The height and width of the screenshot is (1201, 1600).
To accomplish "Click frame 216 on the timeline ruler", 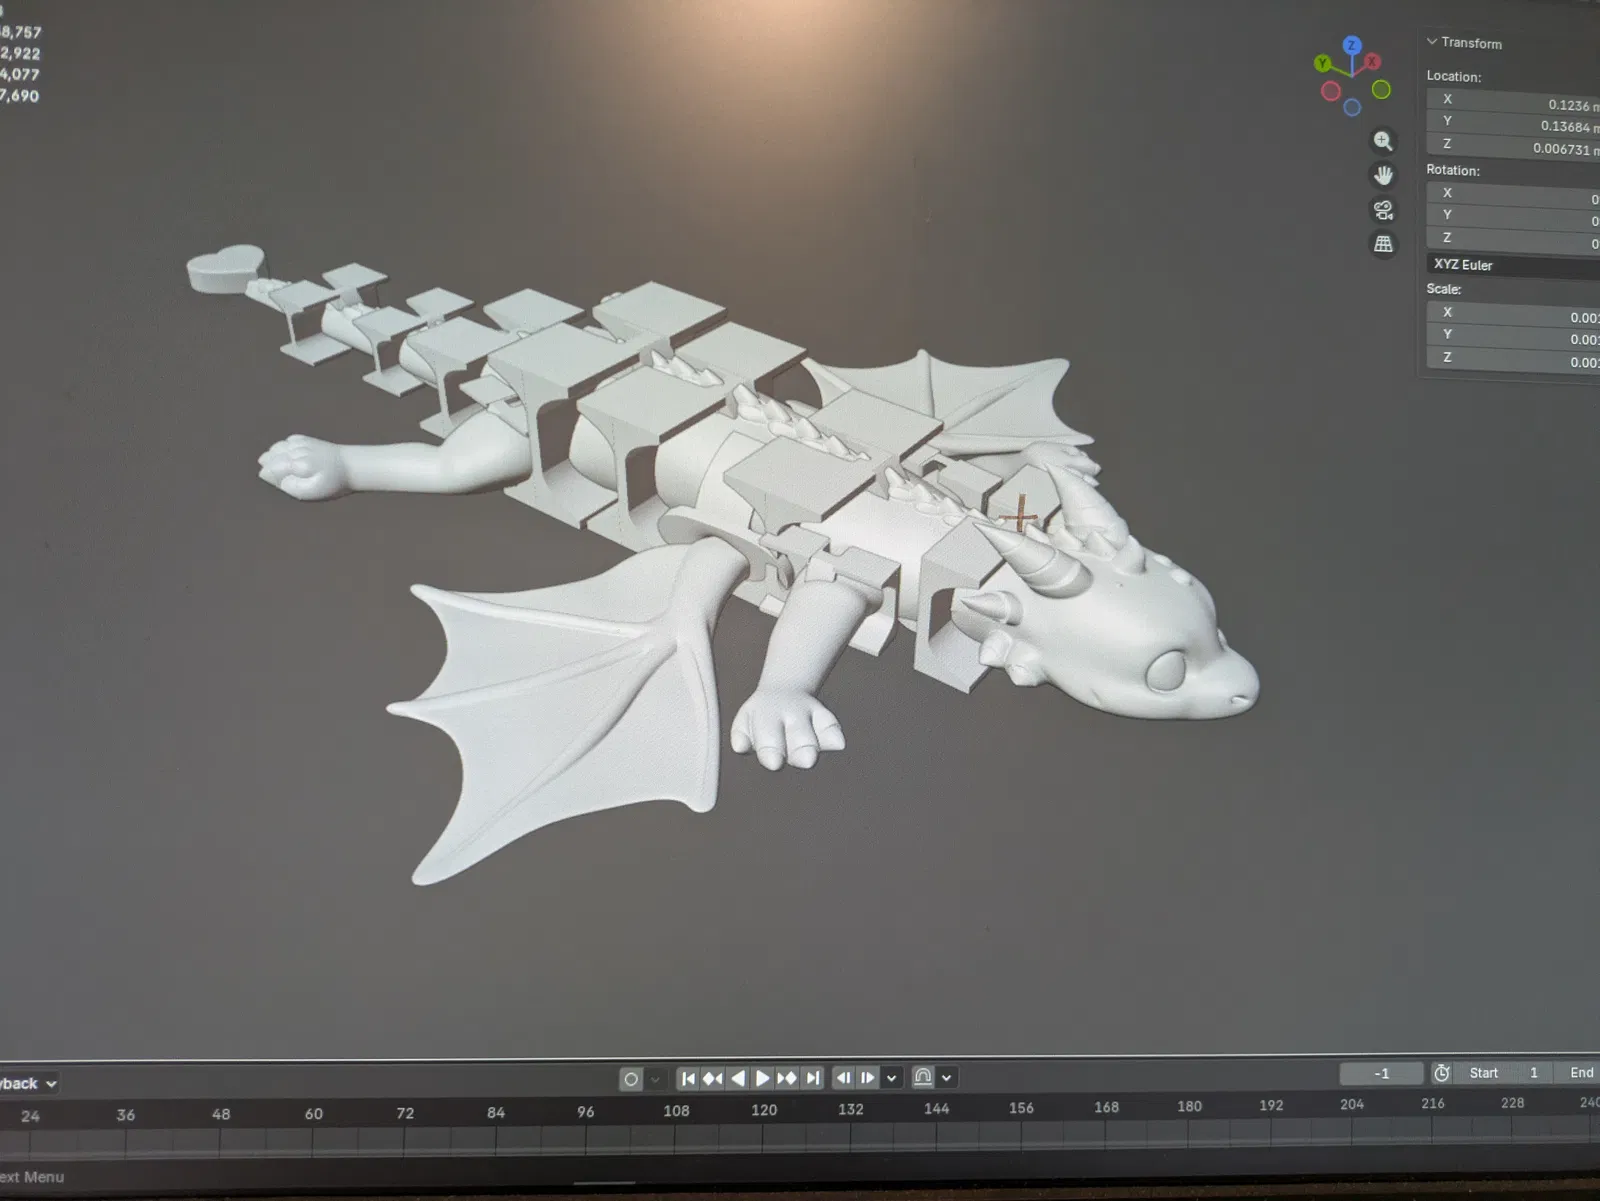I will click(1433, 1104).
